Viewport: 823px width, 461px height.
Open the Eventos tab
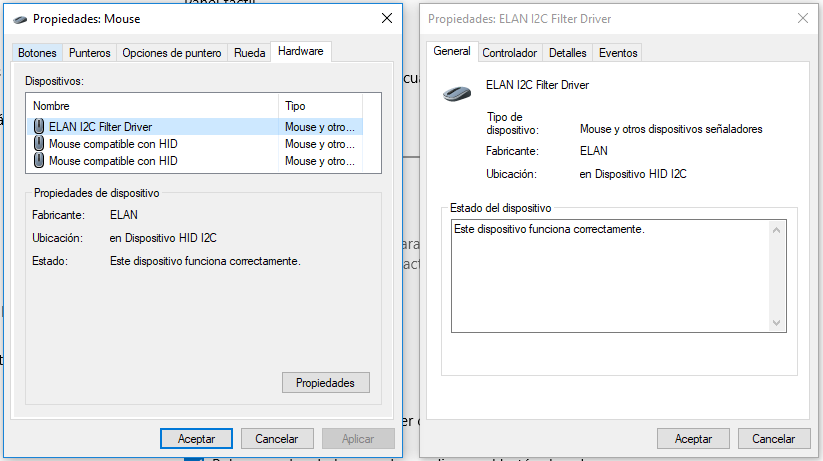[x=618, y=53]
